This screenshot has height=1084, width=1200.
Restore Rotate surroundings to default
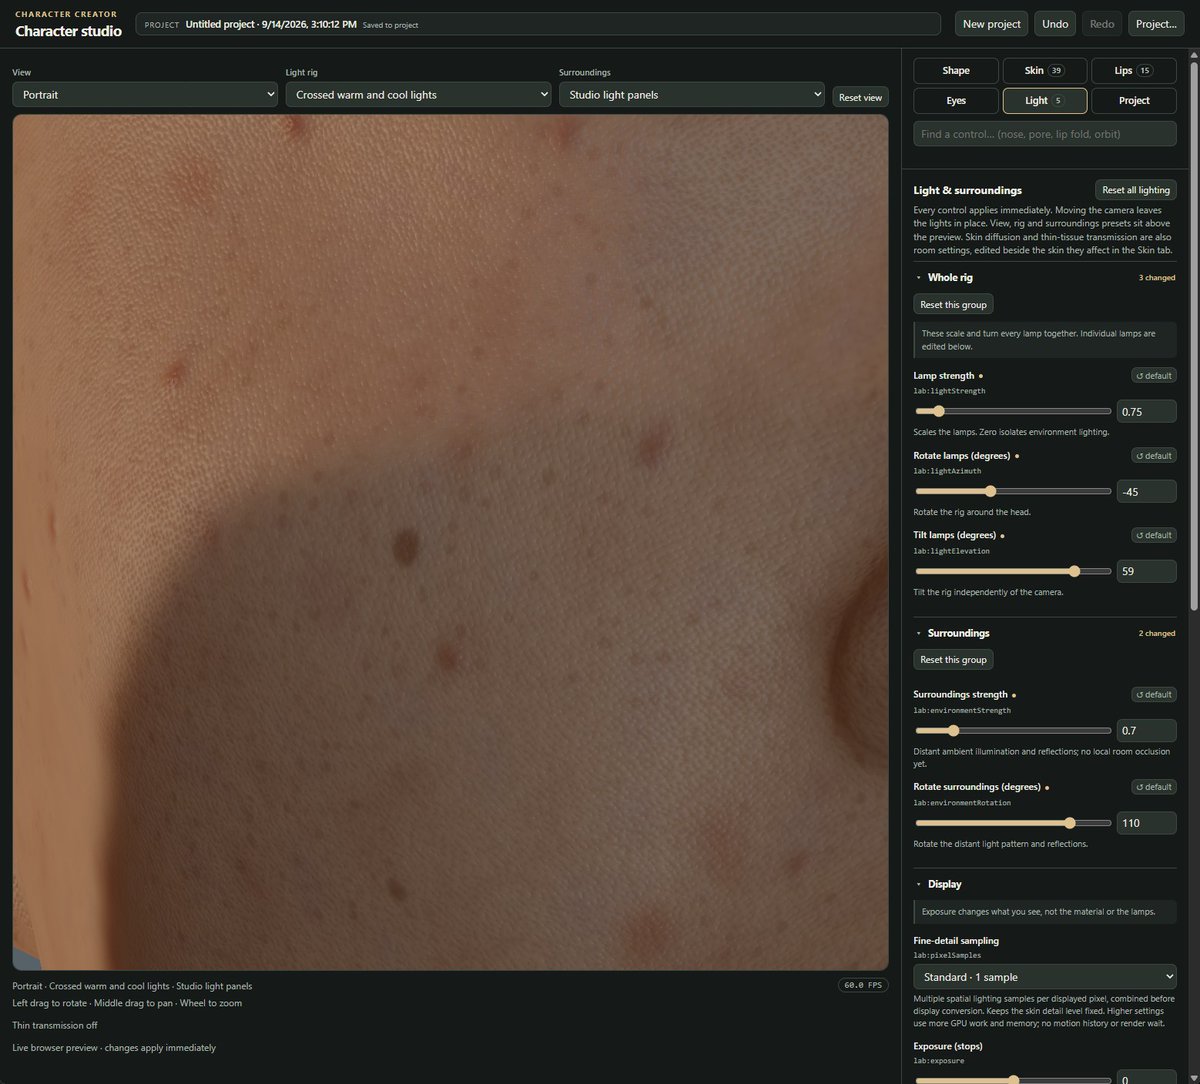[x=1154, y=787]
